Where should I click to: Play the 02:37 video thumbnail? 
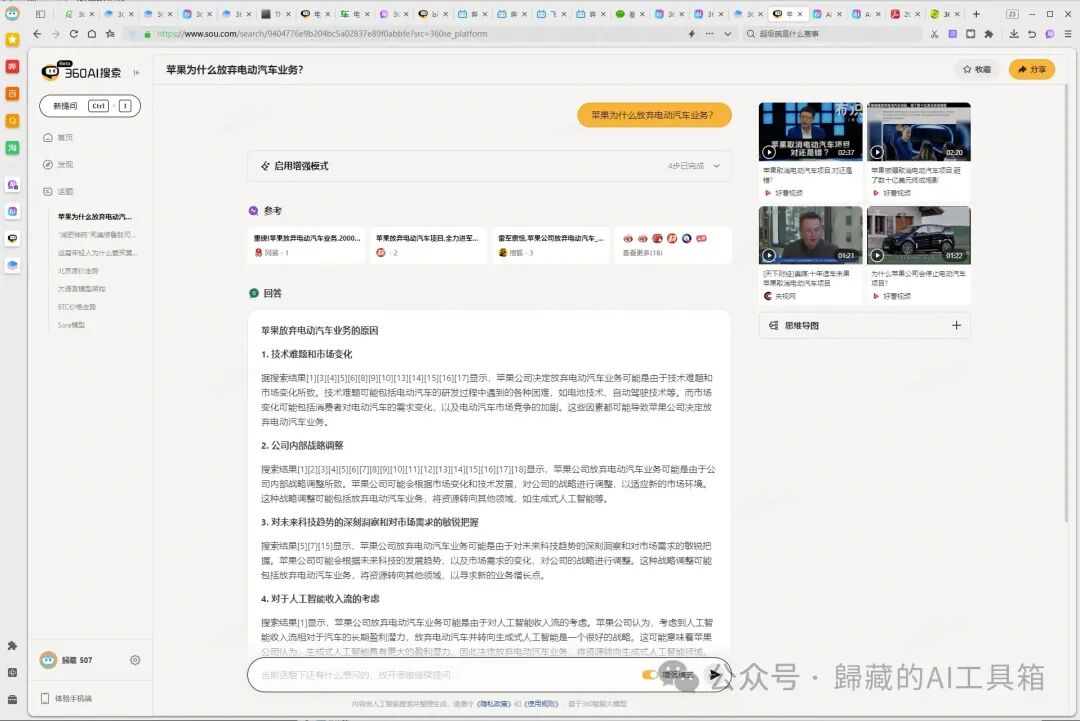click(x=810, y=132)
